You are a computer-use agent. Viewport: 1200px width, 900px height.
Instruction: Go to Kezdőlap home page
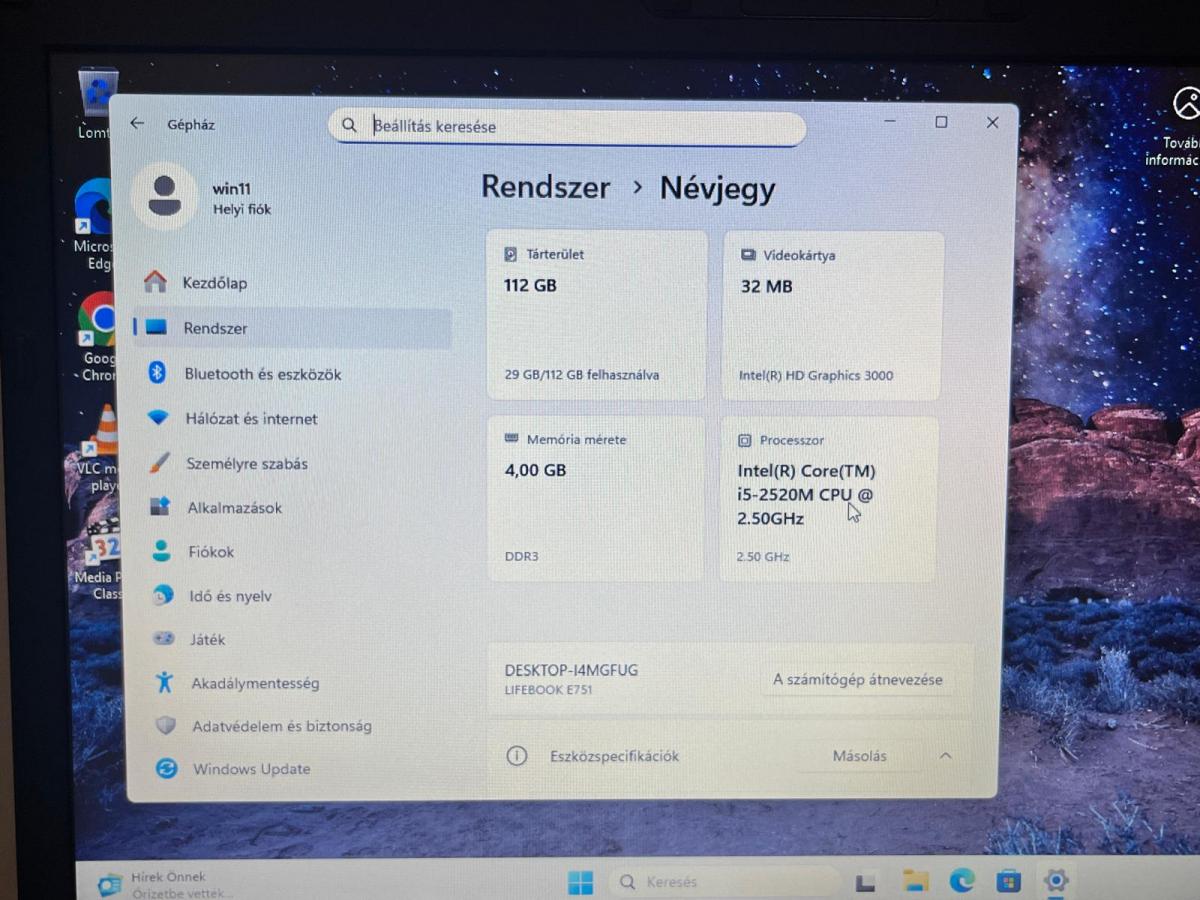214,283
